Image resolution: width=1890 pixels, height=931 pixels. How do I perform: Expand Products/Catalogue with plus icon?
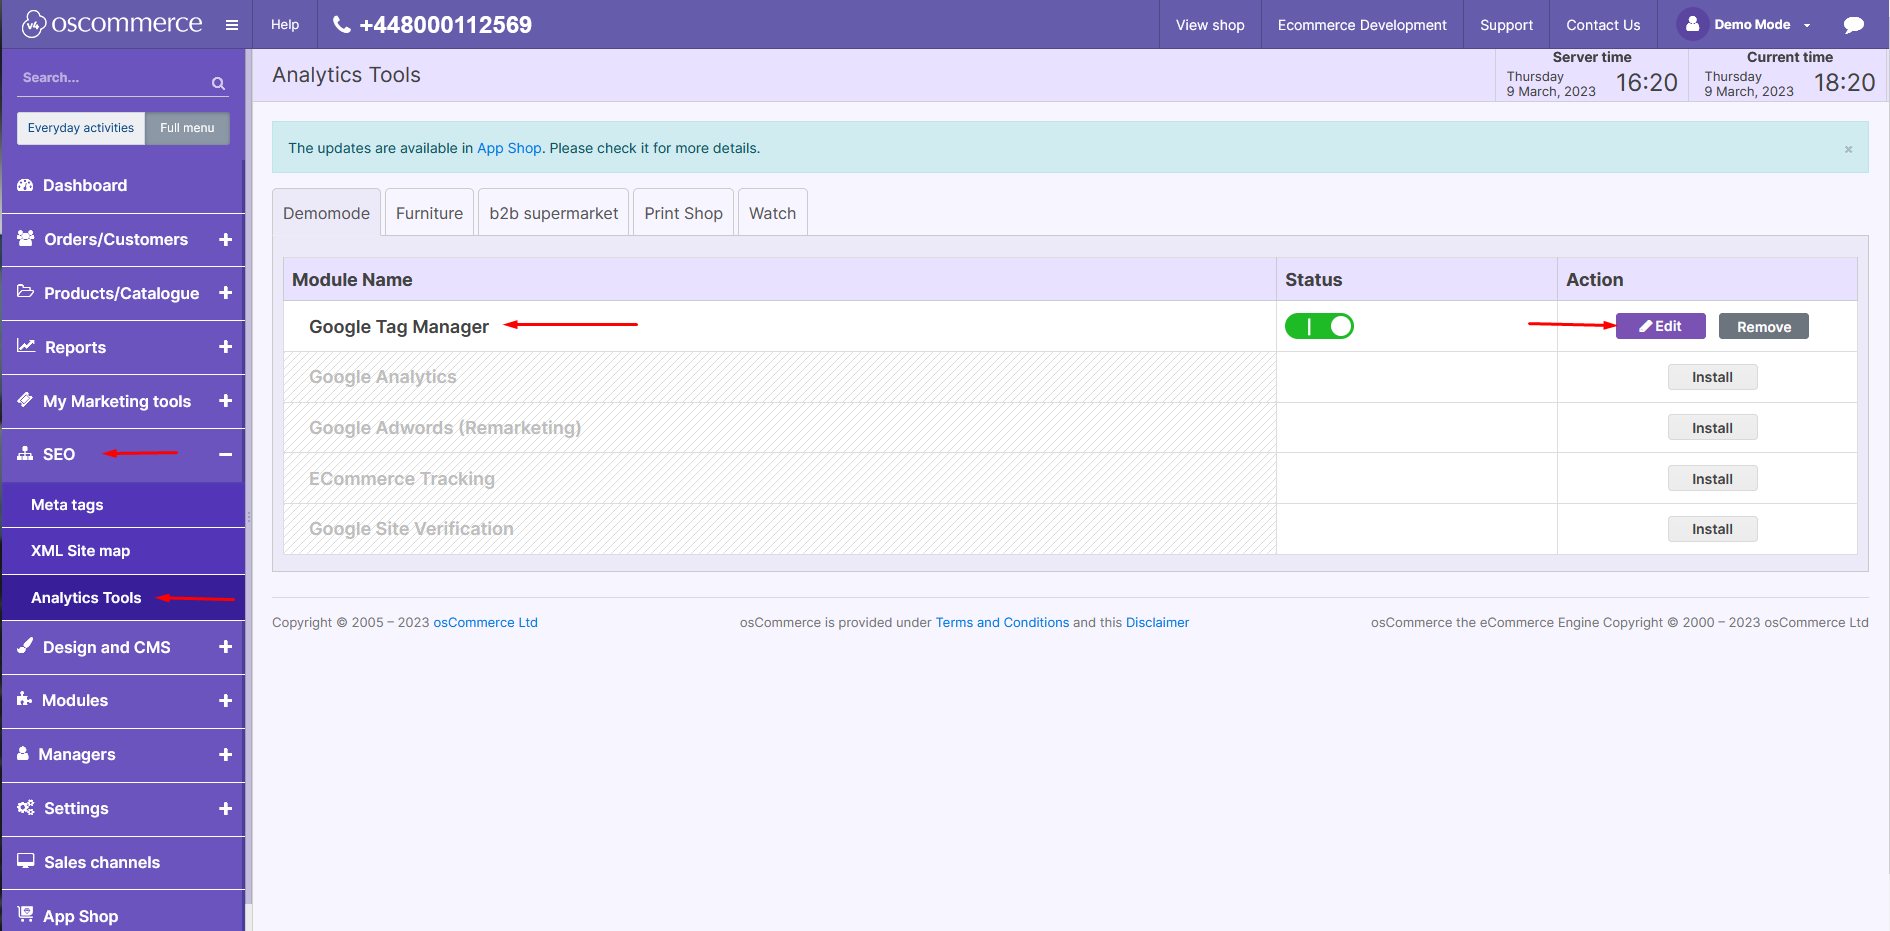pos(225,293)
